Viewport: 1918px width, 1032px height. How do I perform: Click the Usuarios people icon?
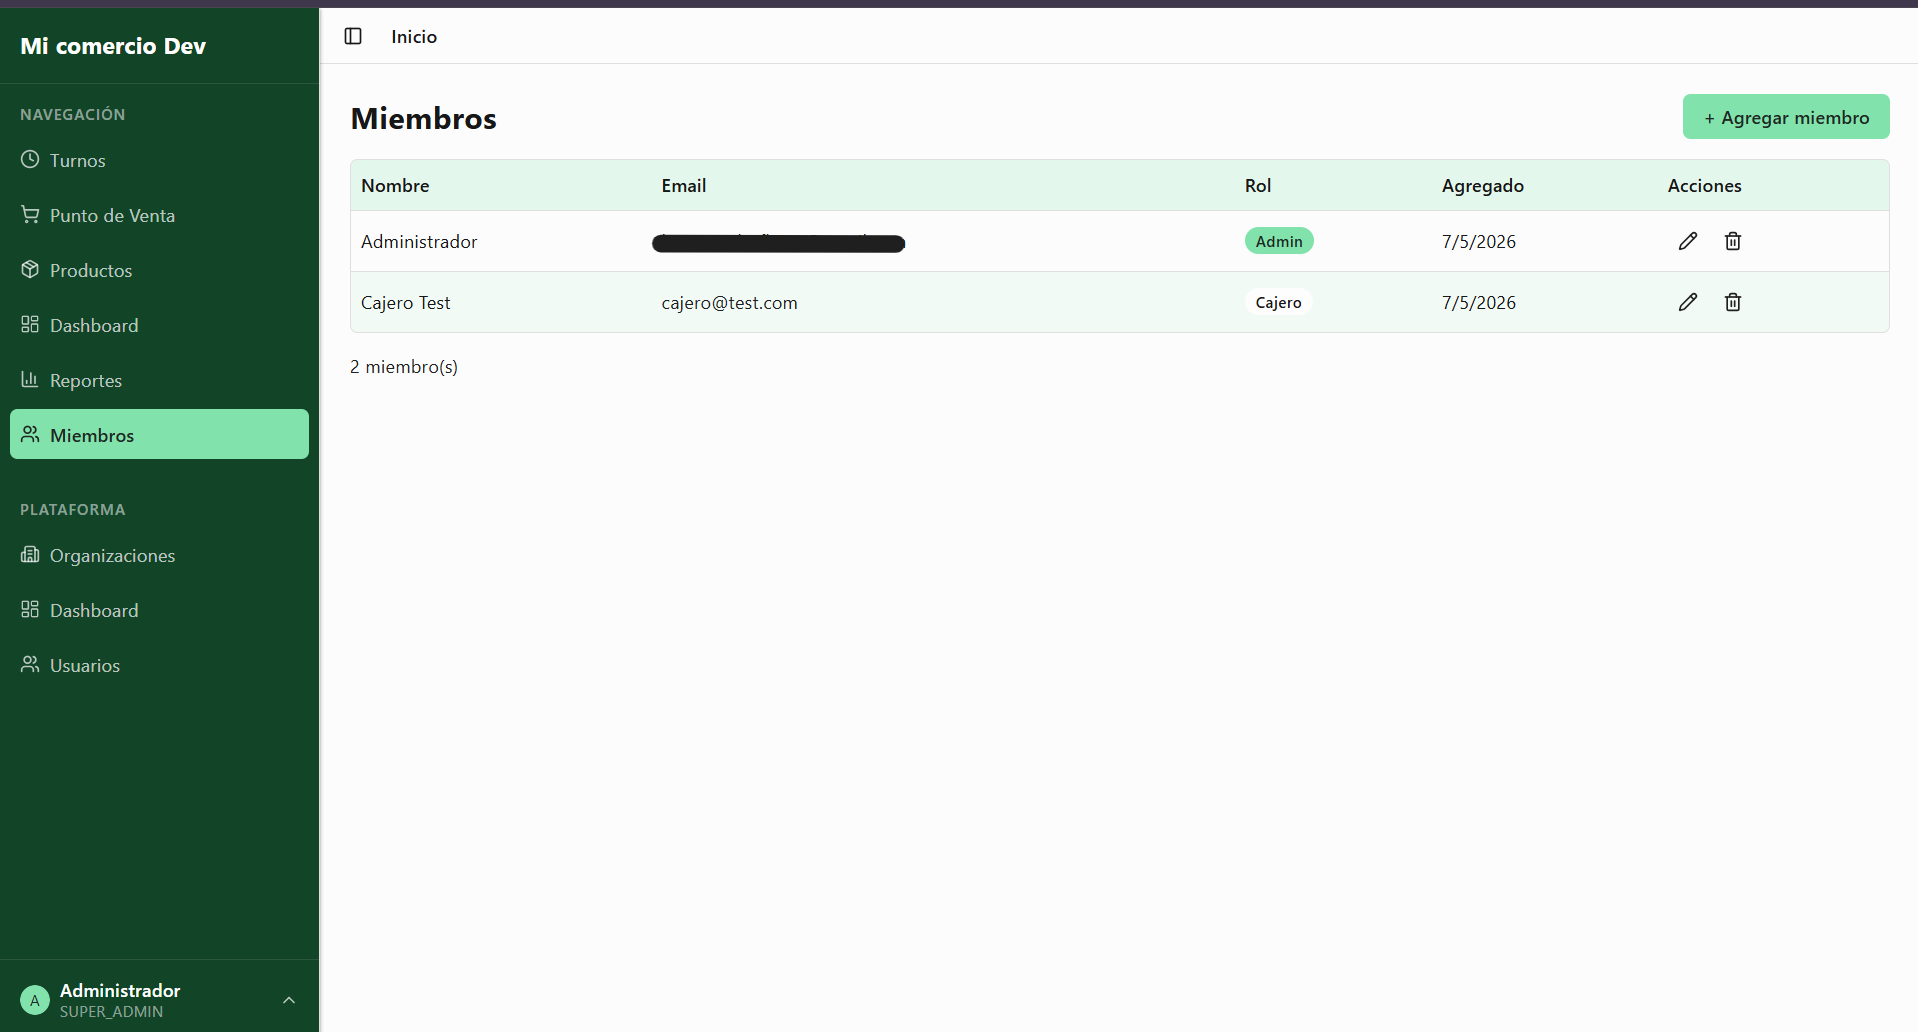tap(30, 664)
